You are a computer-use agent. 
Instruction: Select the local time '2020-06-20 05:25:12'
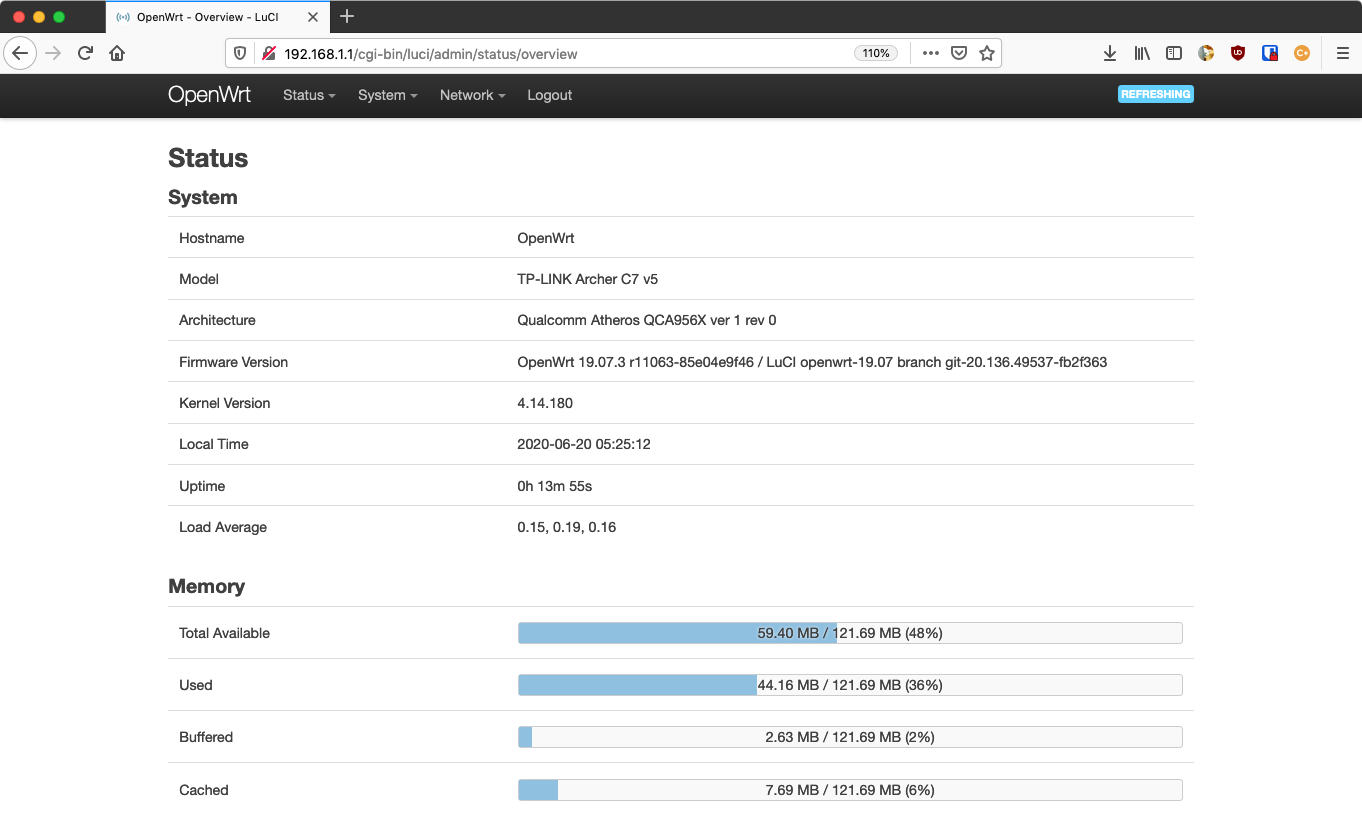tap(584, 444)
